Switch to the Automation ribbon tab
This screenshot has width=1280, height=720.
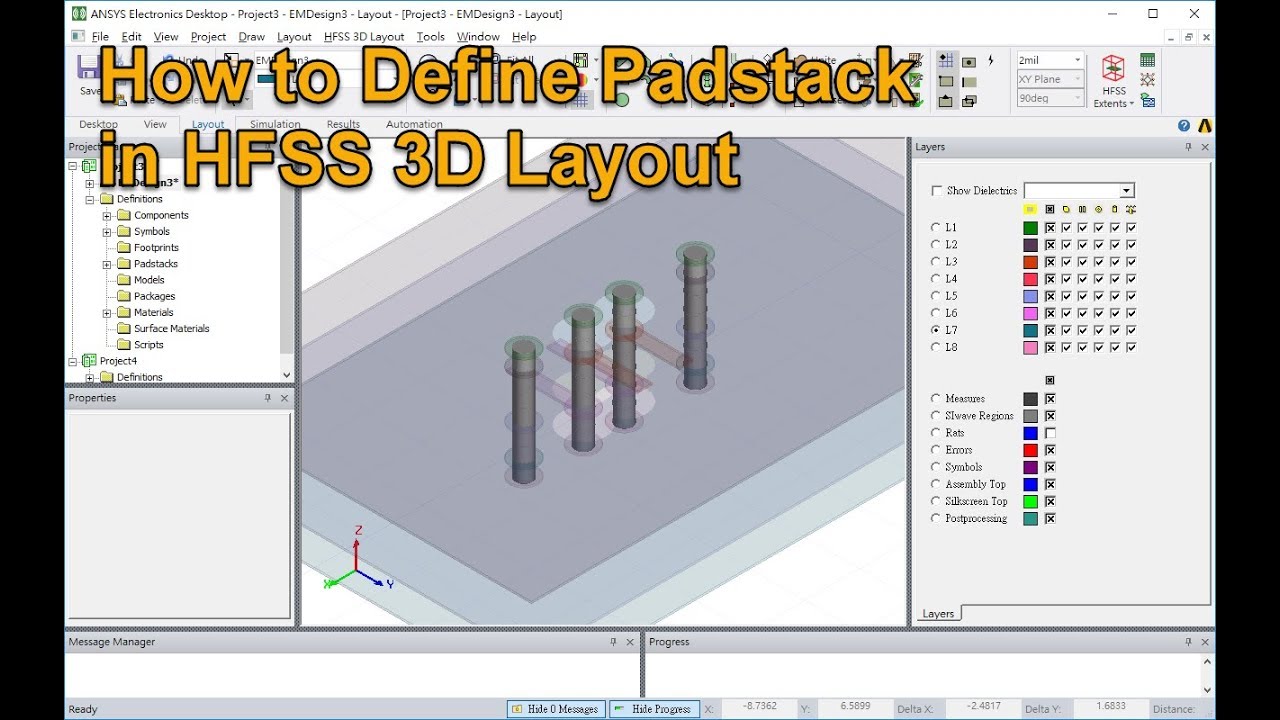coord(414,125)
